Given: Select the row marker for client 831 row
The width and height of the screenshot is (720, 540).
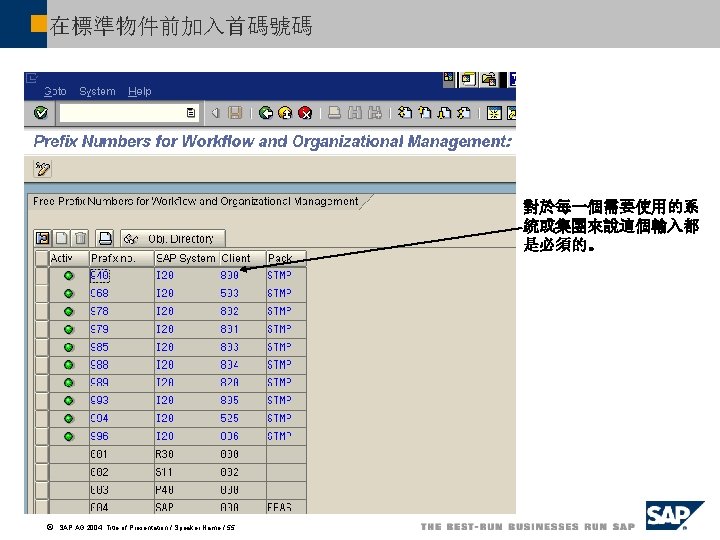Looking at the screenshot, I should pos(42,329).
